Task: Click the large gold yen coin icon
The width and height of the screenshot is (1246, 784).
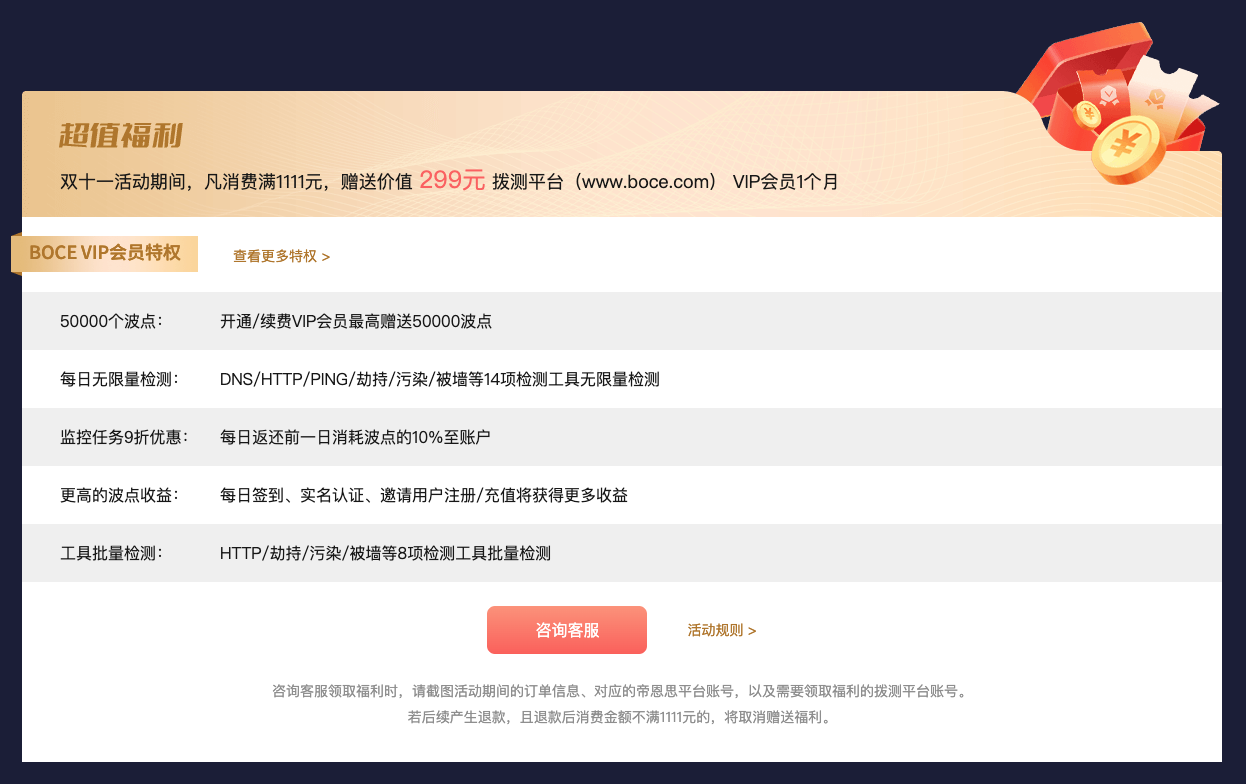Action: pos(1128,148)
